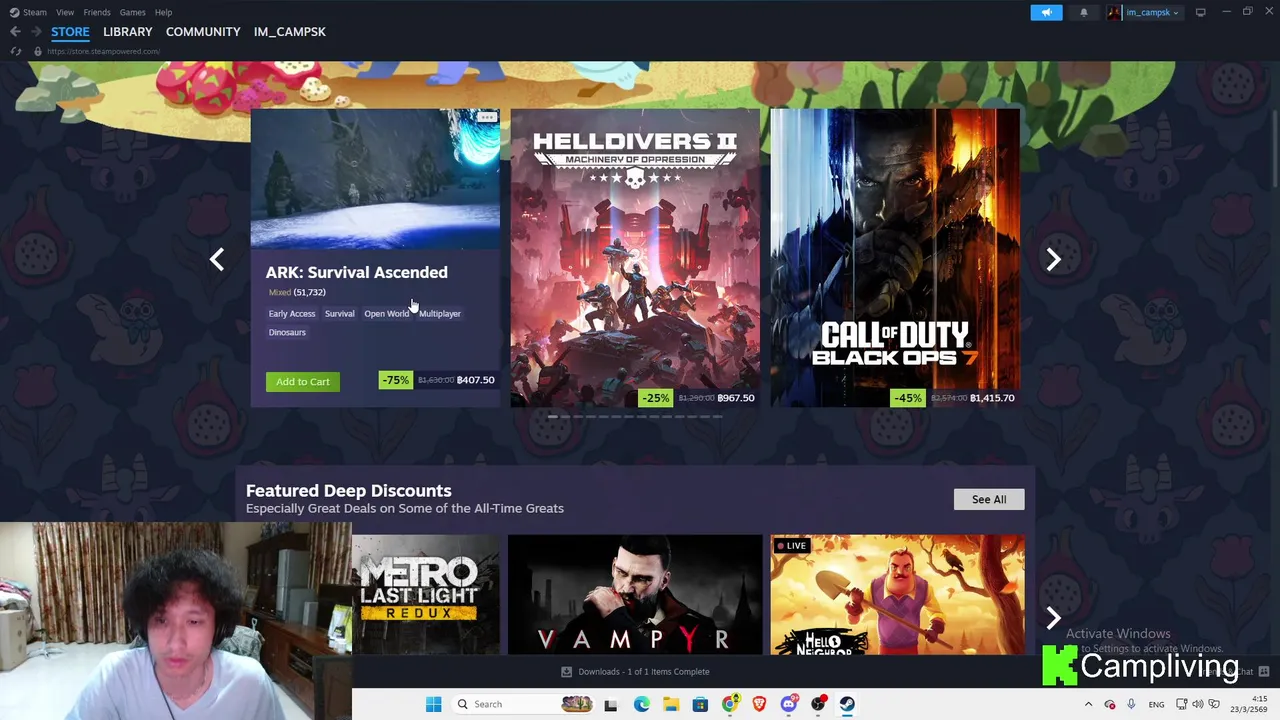The image size is (1280, 720).
Task: Open the volume tray icon
Action: coord(1197,704)
